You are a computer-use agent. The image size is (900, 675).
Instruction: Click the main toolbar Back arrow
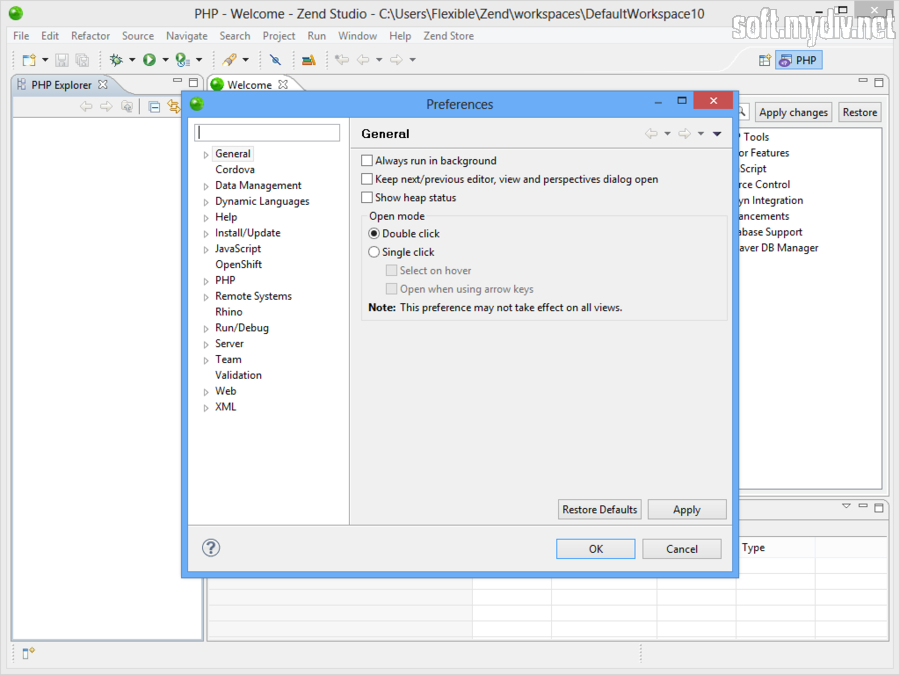click(363, 60)
